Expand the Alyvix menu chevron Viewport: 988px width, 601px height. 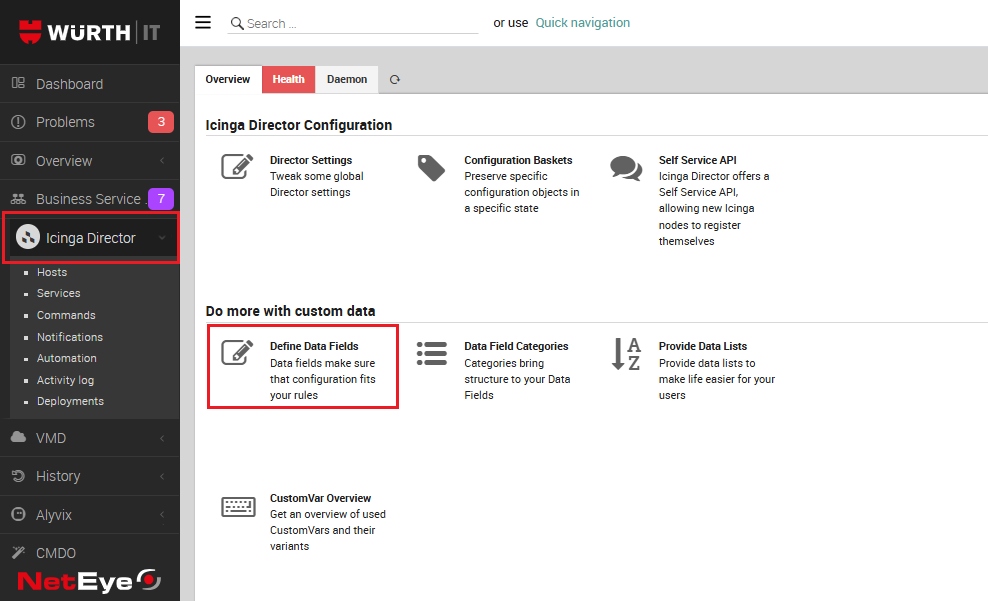[162, 515]
